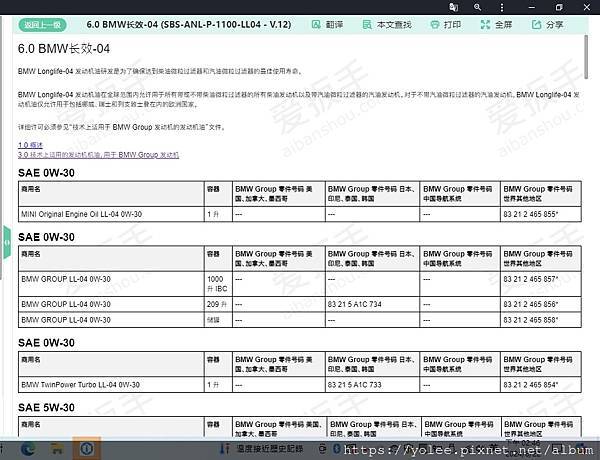Select MINI Original Engine Oil LL-04 0W-30 cell
This screenshot has width=600, height=460.
point(111,214)
